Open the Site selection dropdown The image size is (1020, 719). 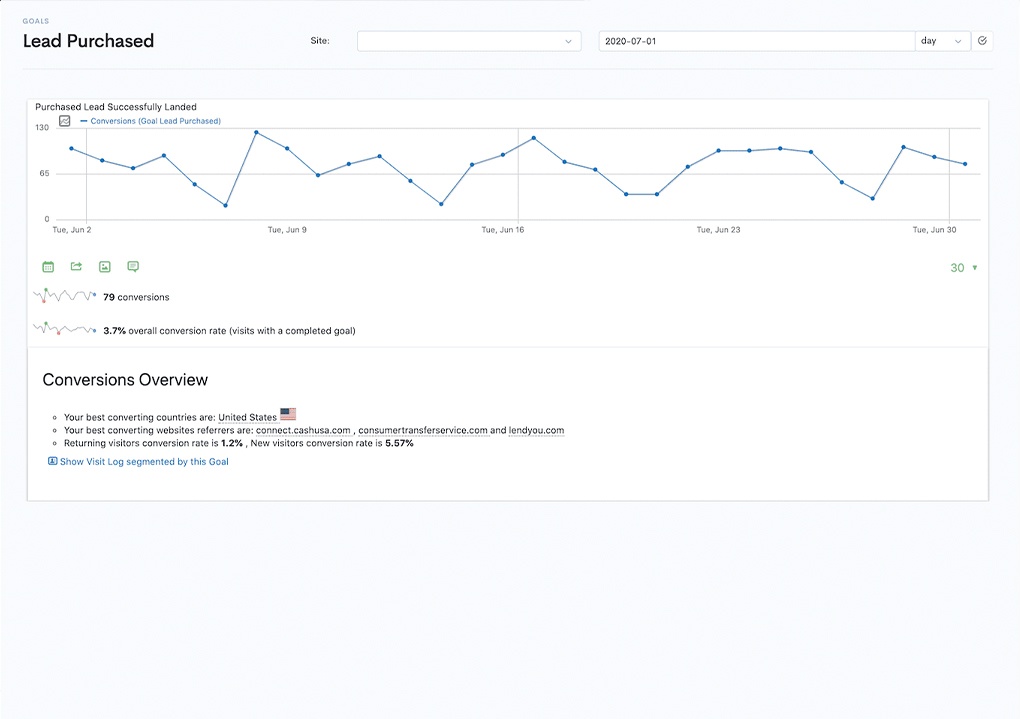pos(468,41)
